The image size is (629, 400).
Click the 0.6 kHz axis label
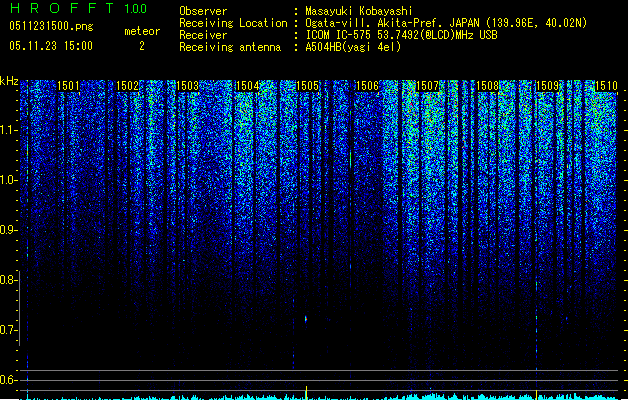coord(9,380)
